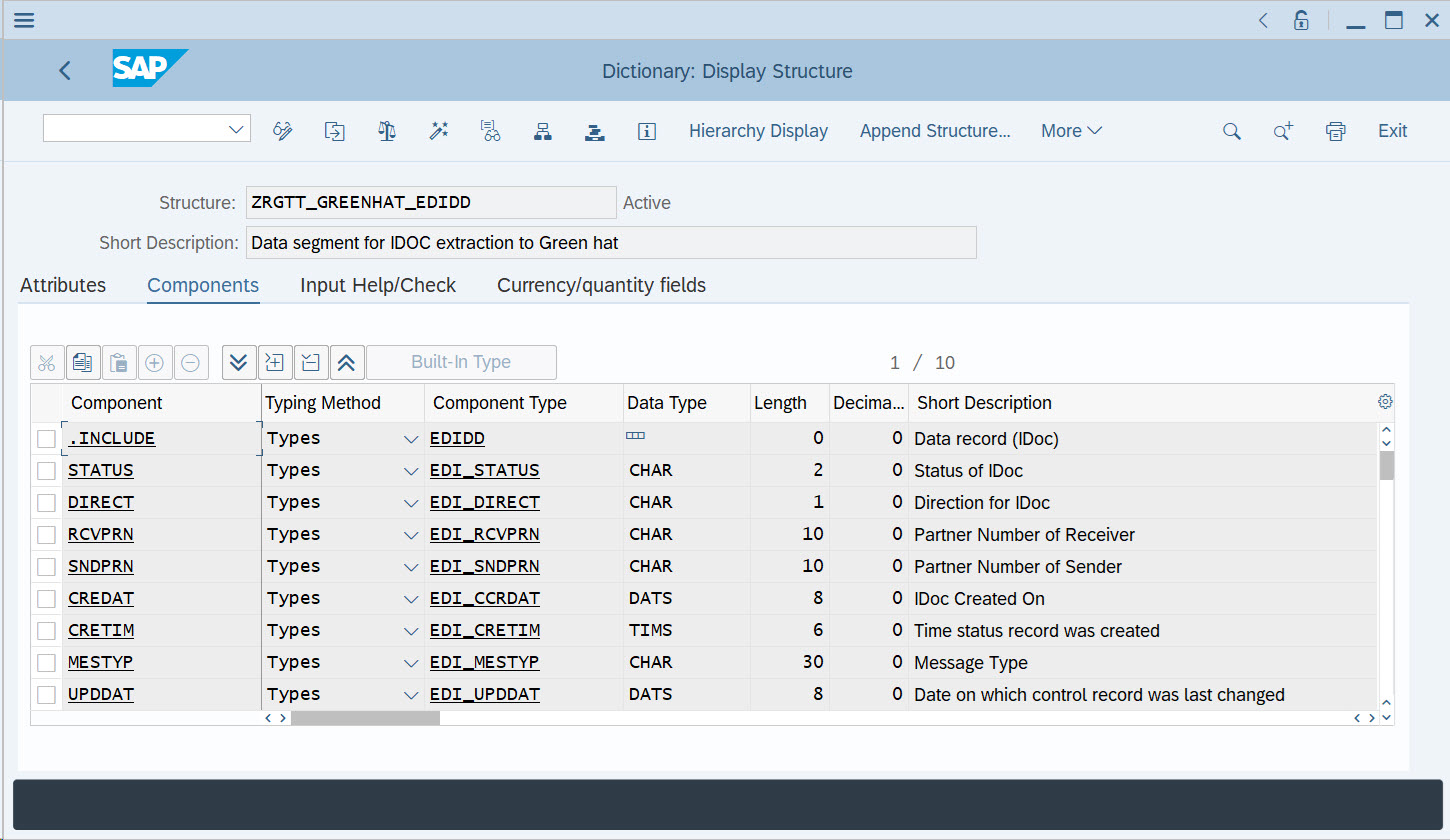The height and width of the screenshot is (840, 1450).
Task: Open Typing Method dropdown for DIRECT row
Action: click(x=410, y=503)
